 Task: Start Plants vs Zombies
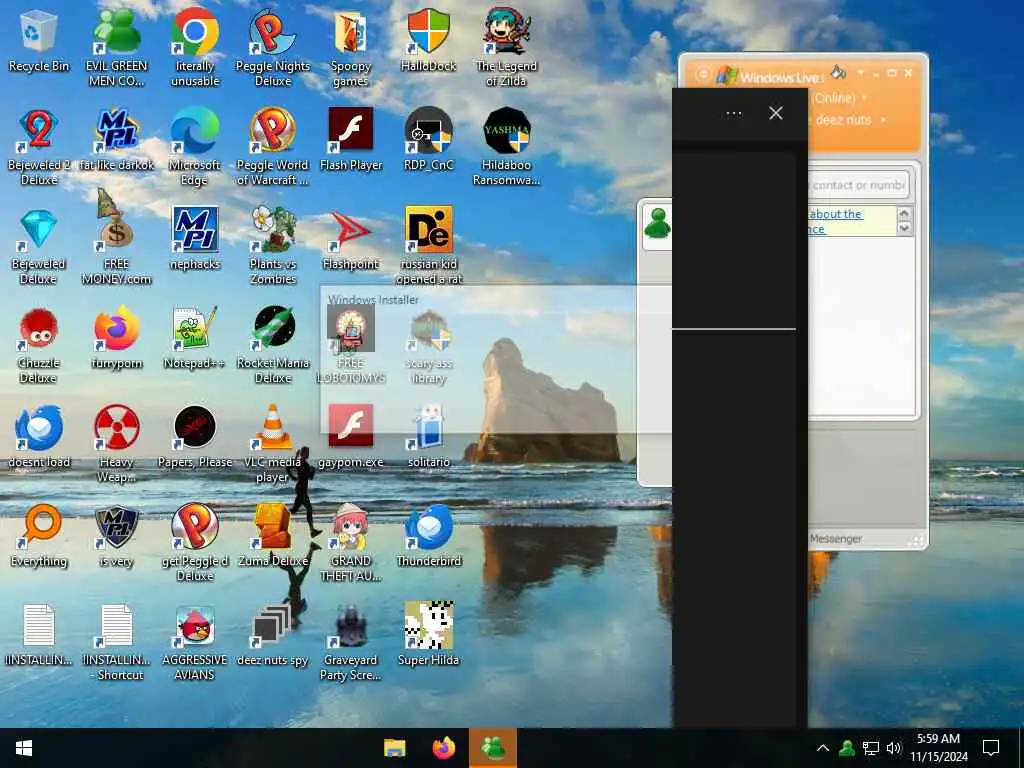click(x=273, y=244)
